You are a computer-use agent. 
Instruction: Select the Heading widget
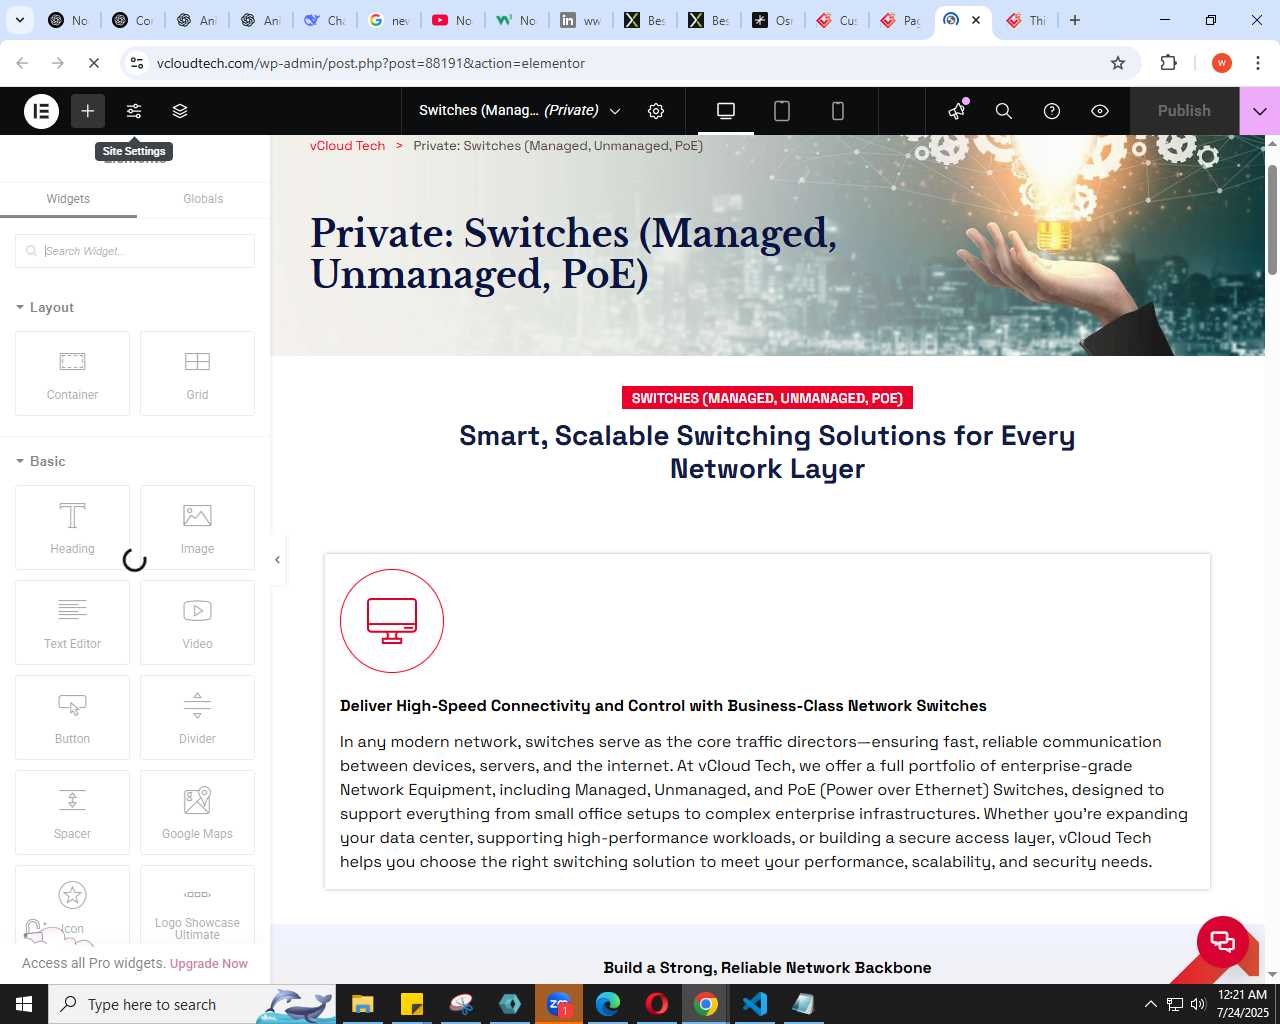pos(72,527)
